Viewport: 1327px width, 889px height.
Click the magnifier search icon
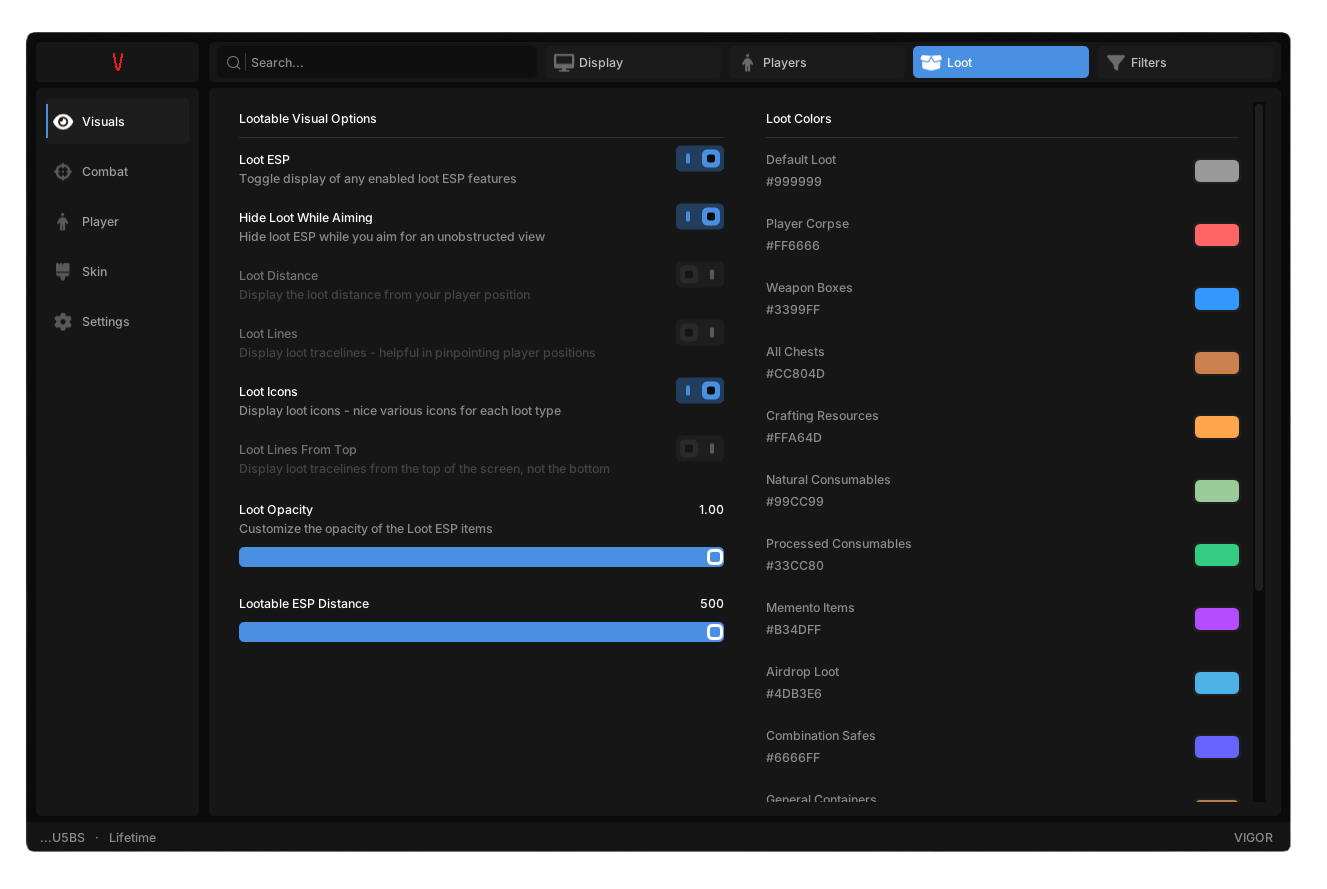[x=233, y=62]
